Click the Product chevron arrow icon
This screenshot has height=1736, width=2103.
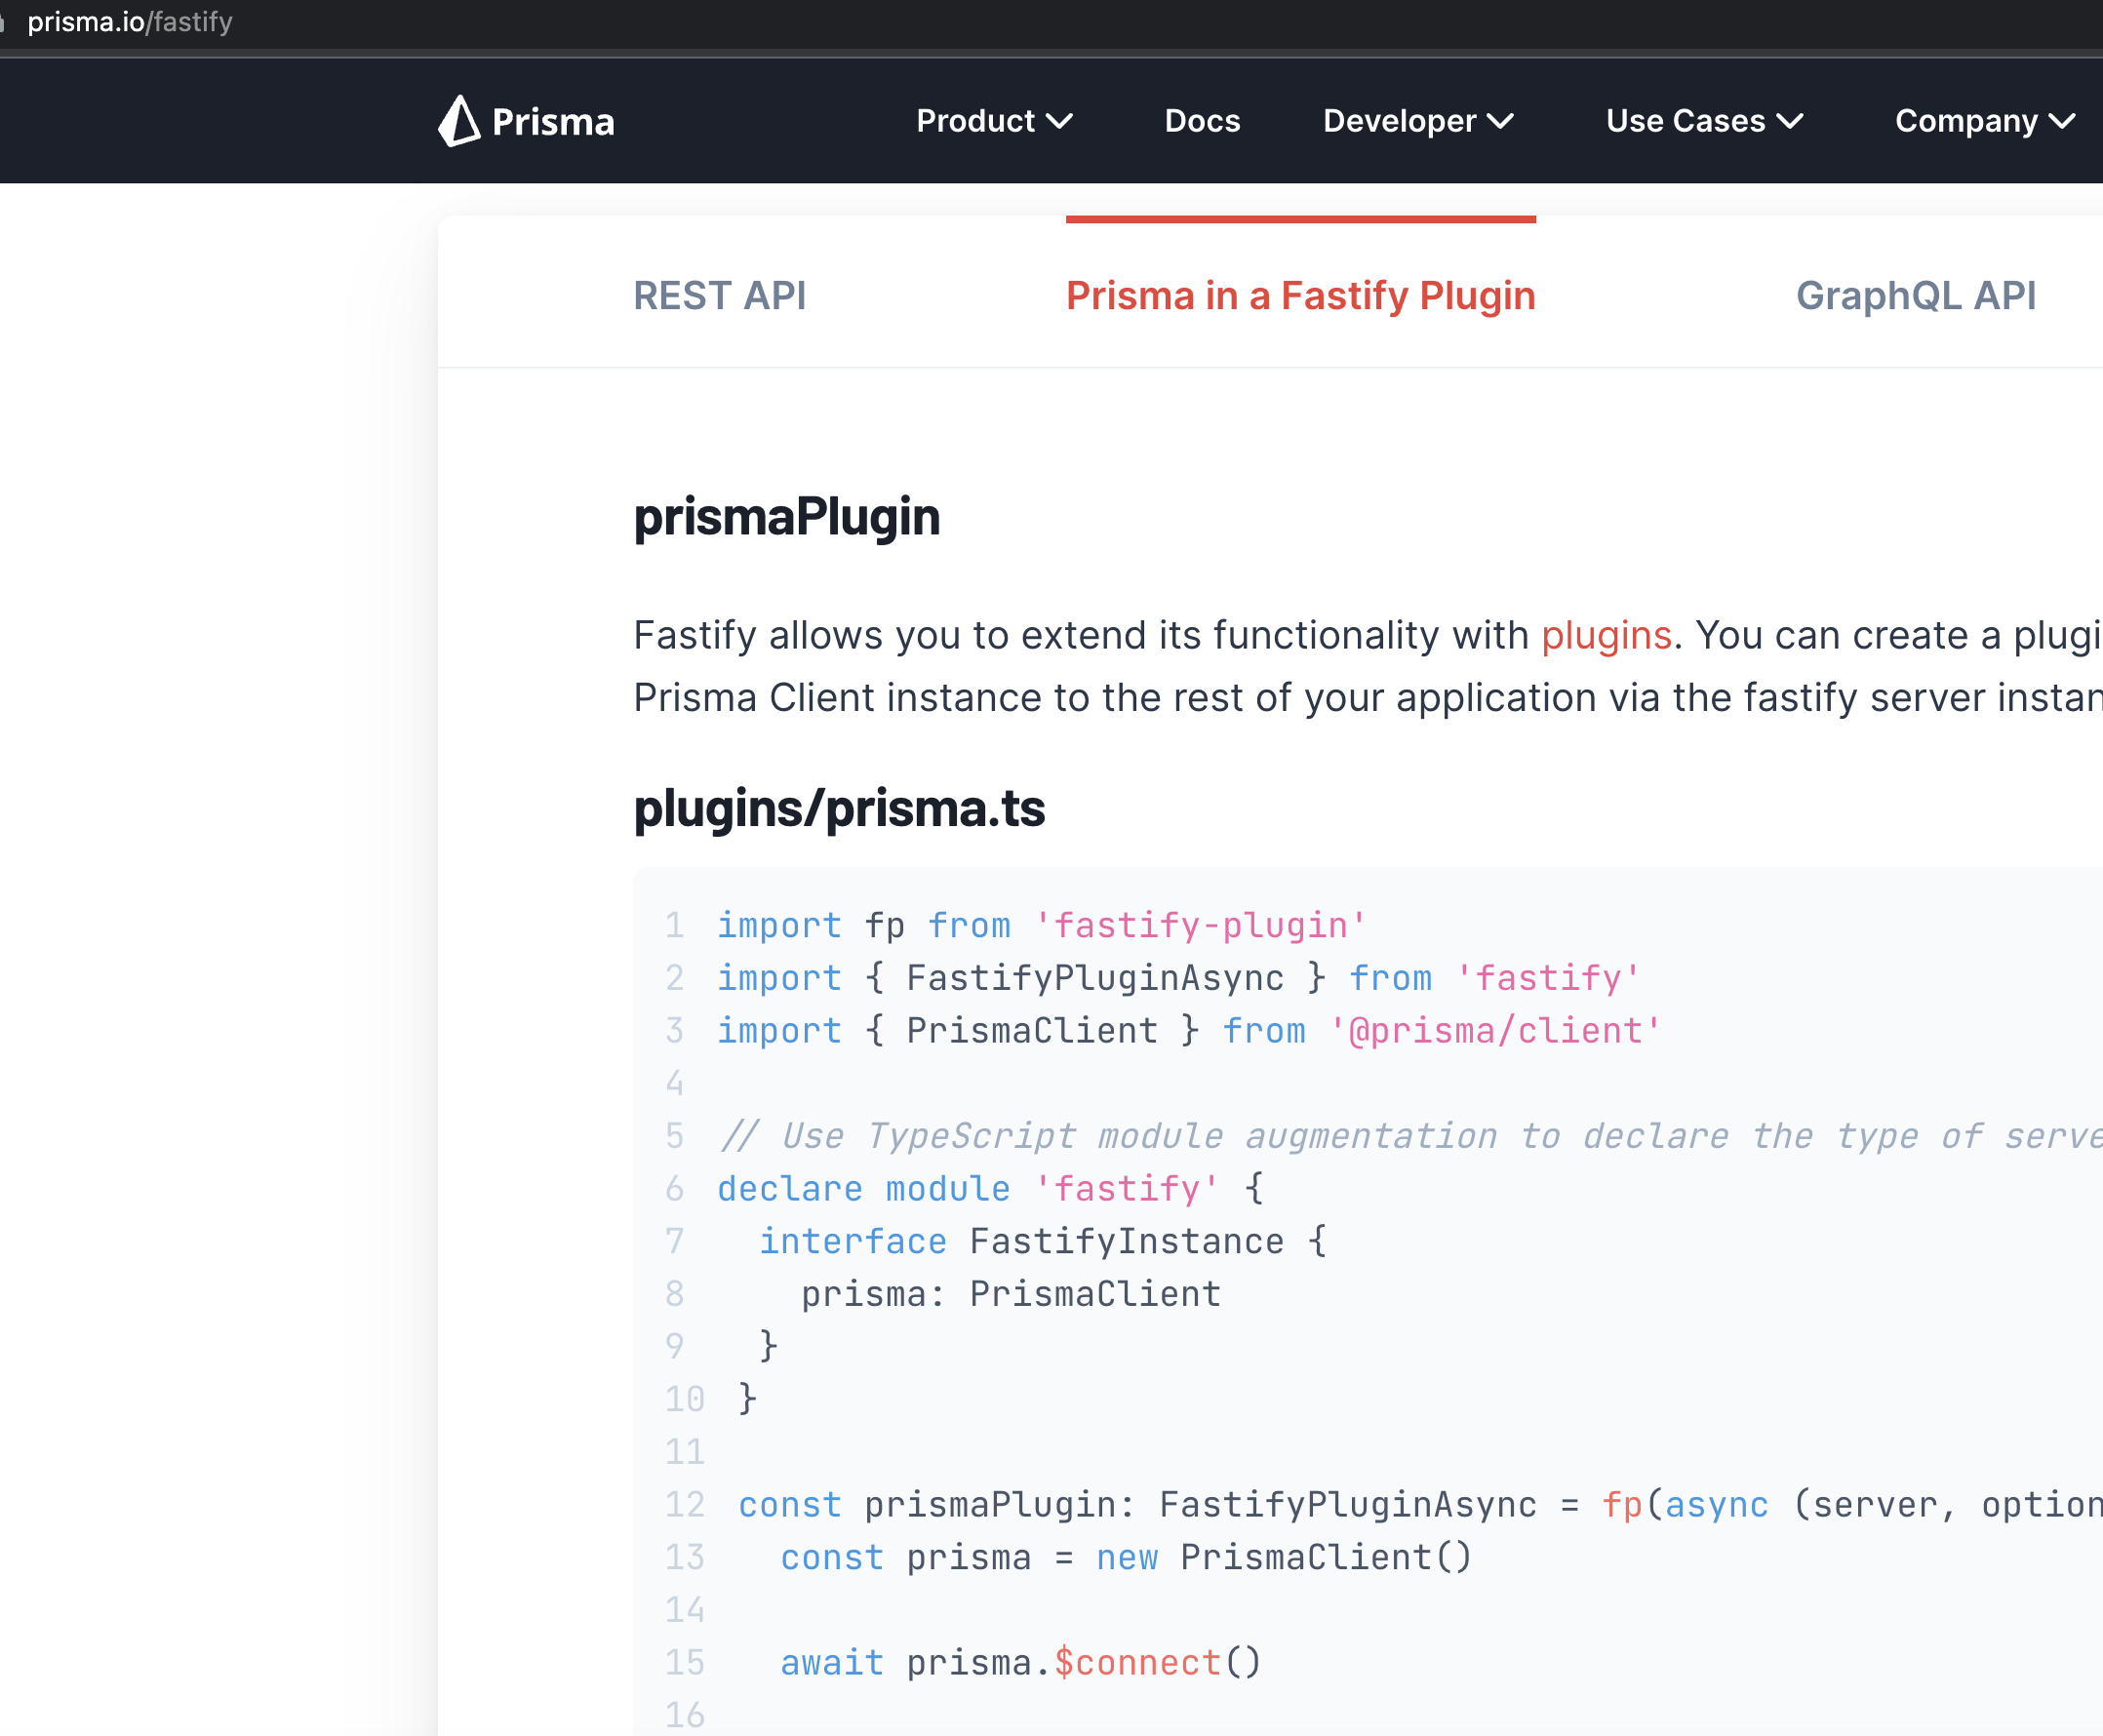(x=1060, y=121)
